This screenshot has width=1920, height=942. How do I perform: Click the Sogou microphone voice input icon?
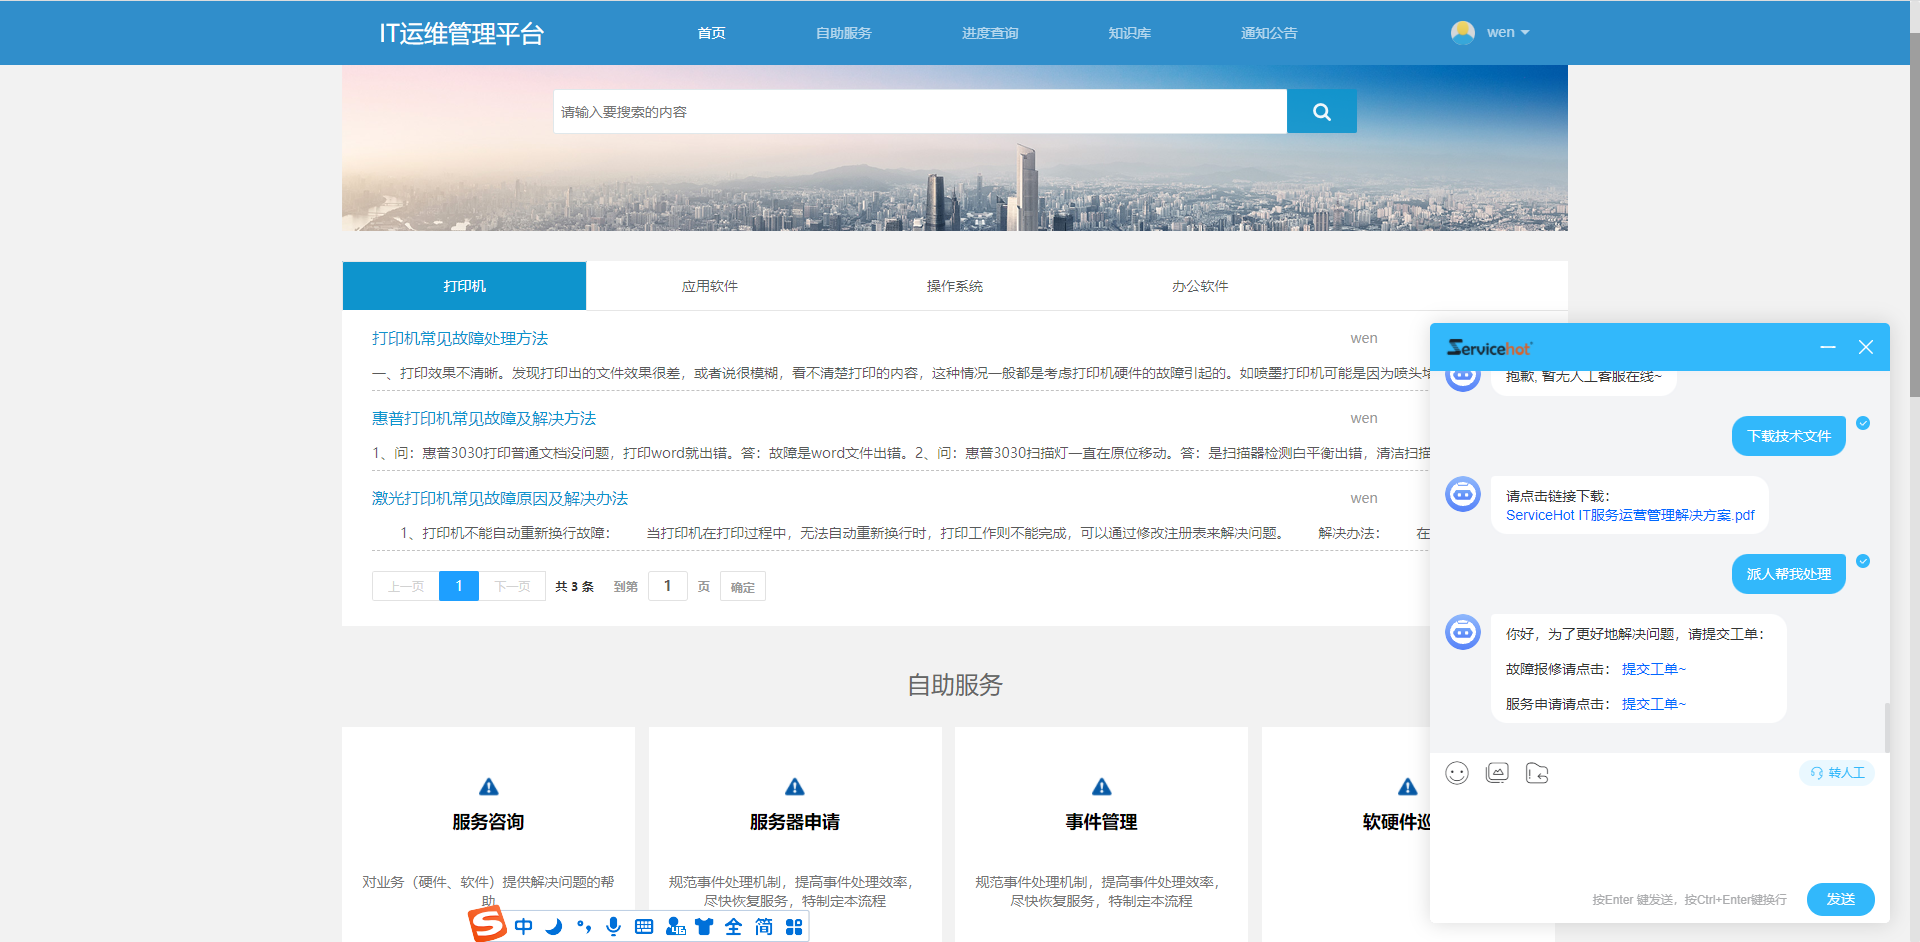pyautogui.click(x=614, y=927)
